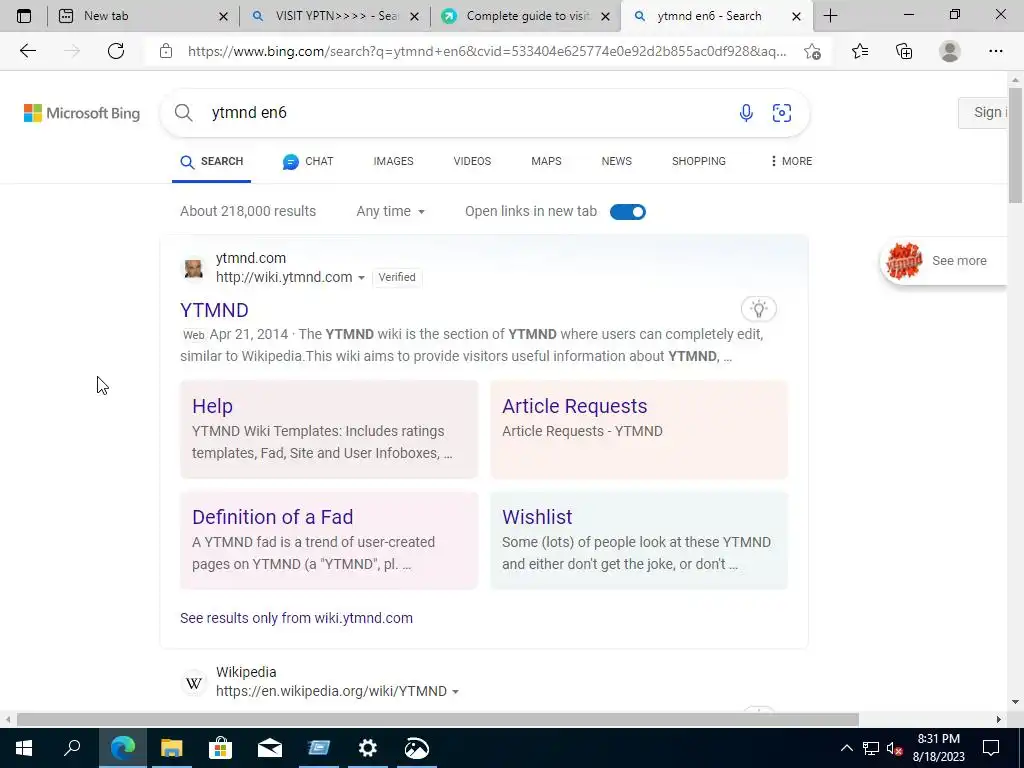1024x768 pixels.
Task: Expand the wiki.ytmnd.com URL dropdown arrow
Action: [361, 278]
